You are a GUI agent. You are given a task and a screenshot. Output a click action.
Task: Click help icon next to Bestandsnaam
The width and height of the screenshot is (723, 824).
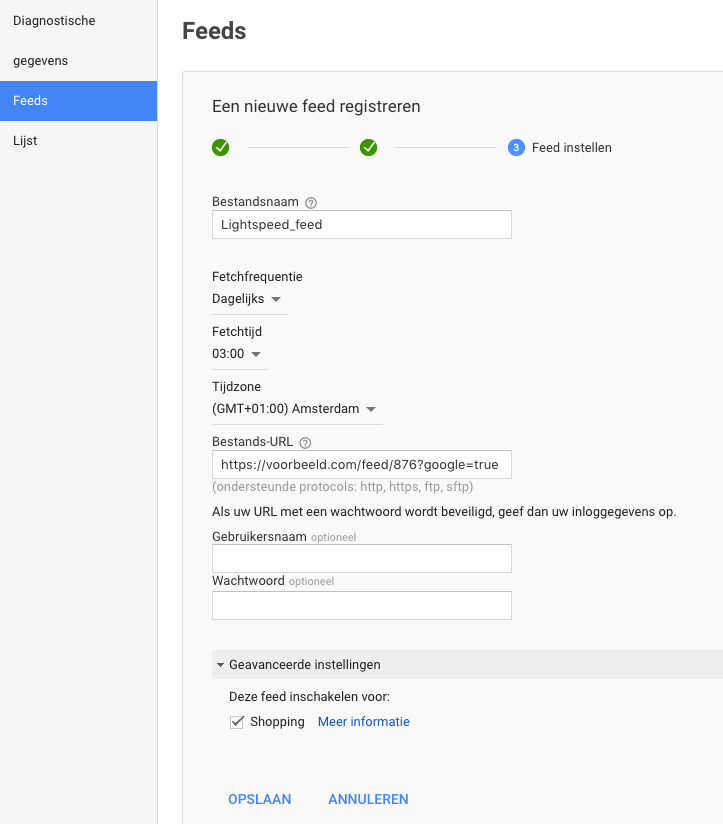click(310, 203)
